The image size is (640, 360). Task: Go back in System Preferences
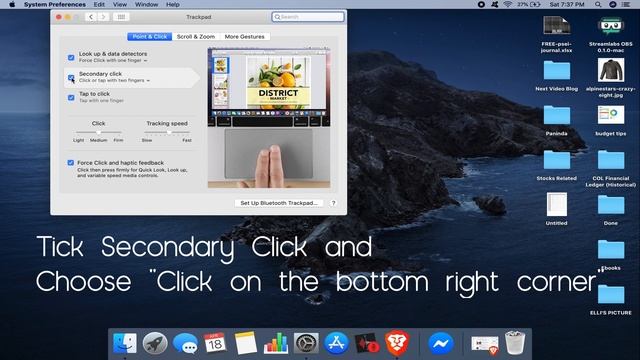pos(91,17)
